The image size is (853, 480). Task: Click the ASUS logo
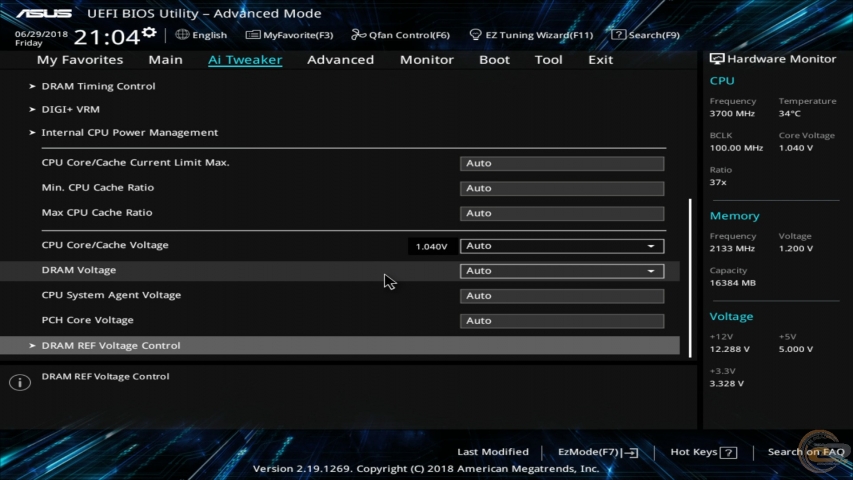(44, 14)
